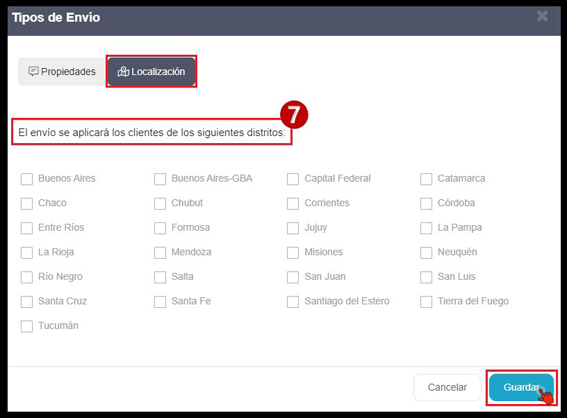Image resolution: width=567 pixels, height=418 pixels.
Task: Enable the Tierra del Fuego checkbox
Action: (426, 302)
